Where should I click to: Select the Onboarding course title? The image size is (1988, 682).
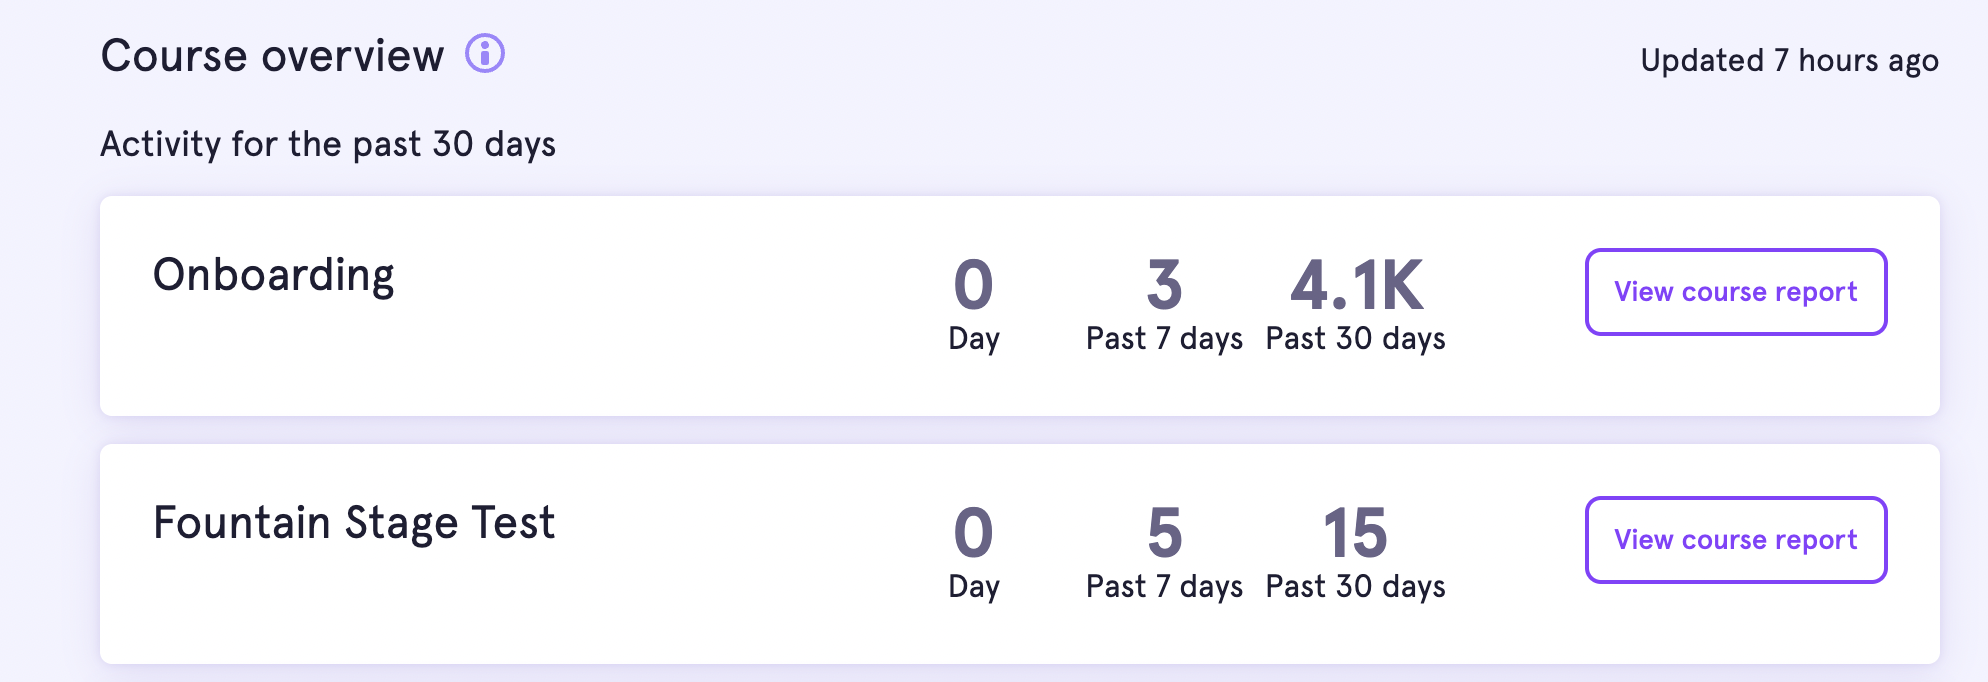coord(274,276)
